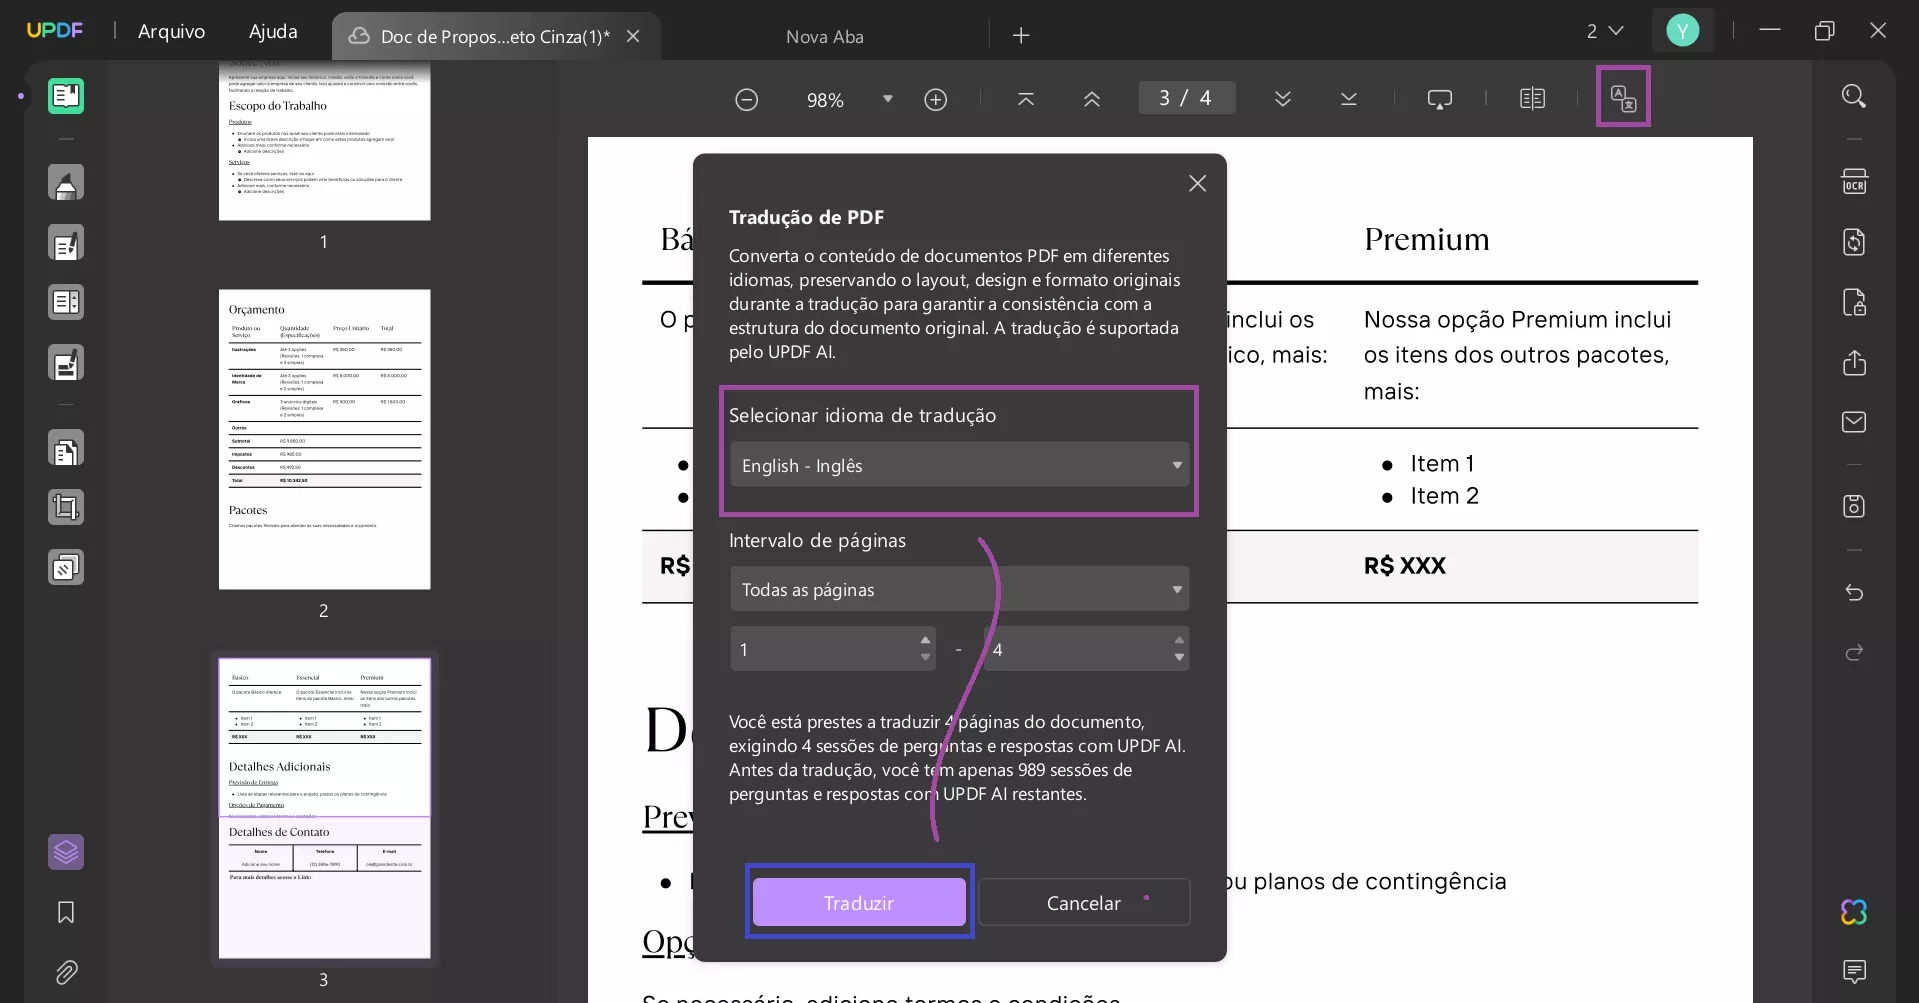The image size is (1919, 1003).
Task: Click the Translate PDF icon in the toolbar
Action: pos(1623,96)
